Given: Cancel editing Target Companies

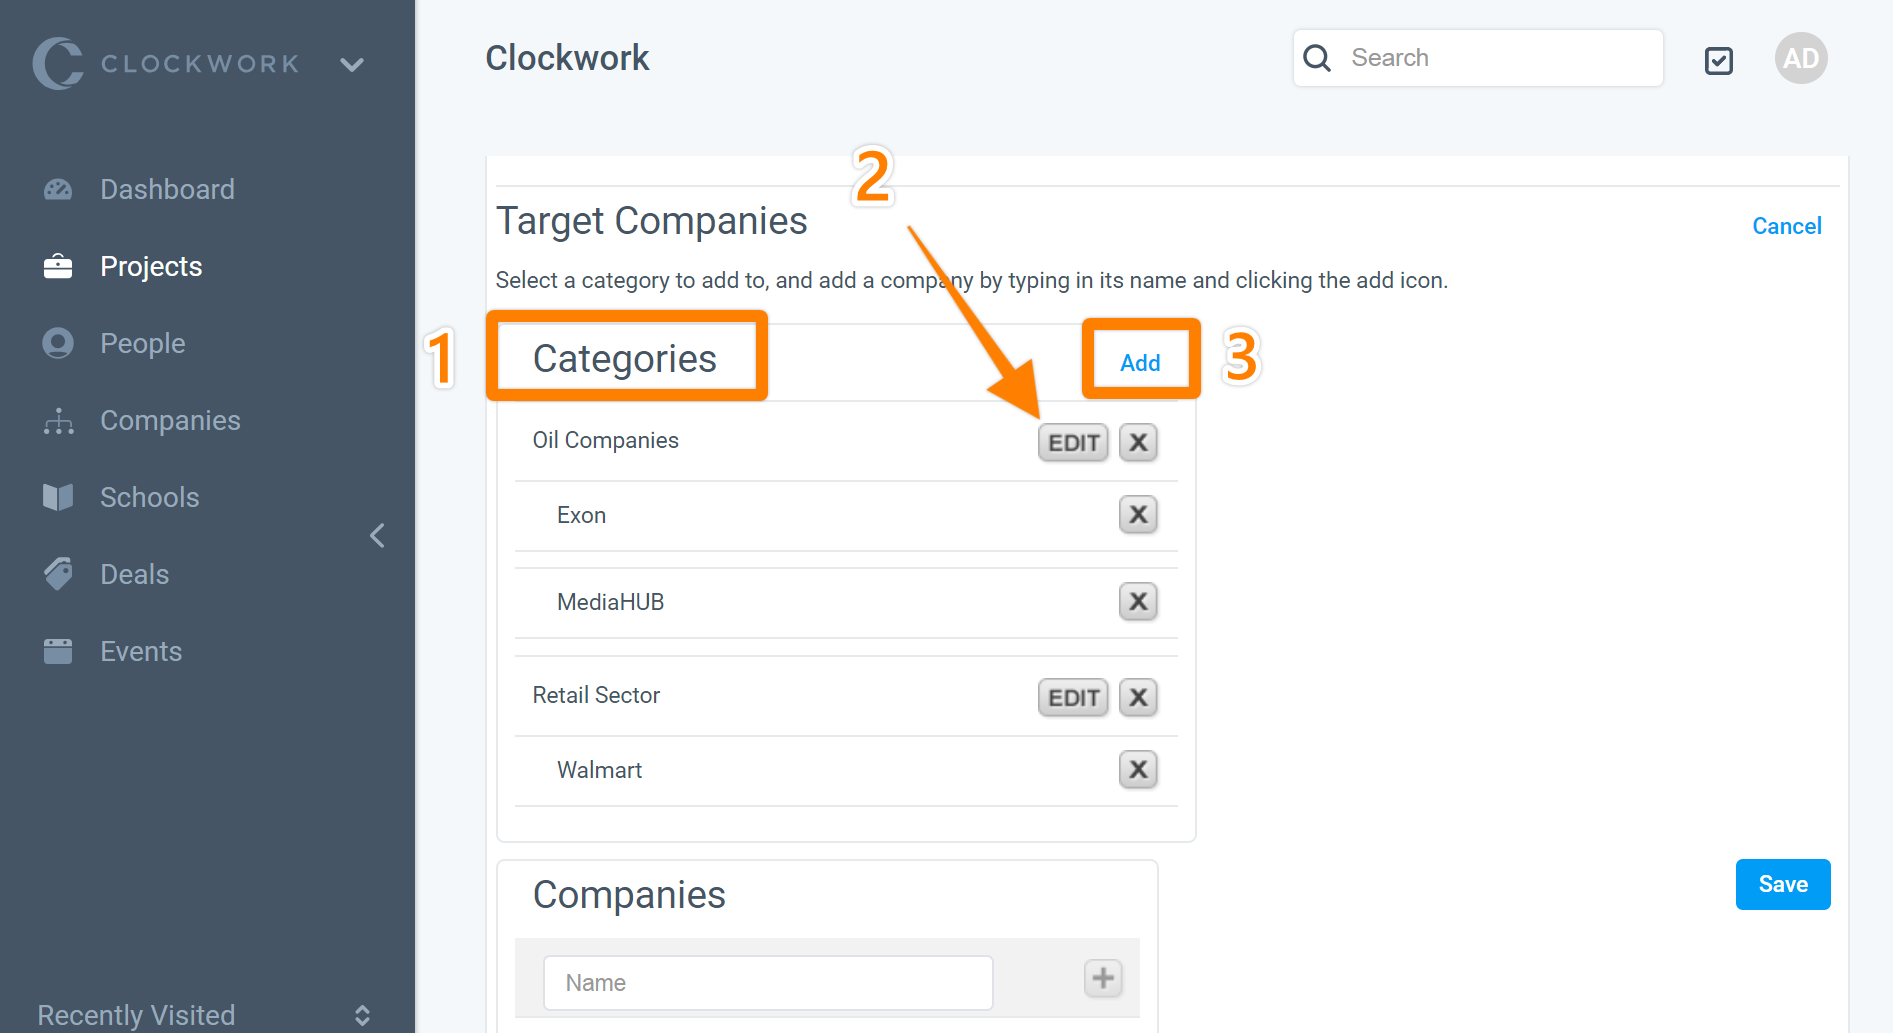Looking at the screenshot, I should (x=1786, y=226).
